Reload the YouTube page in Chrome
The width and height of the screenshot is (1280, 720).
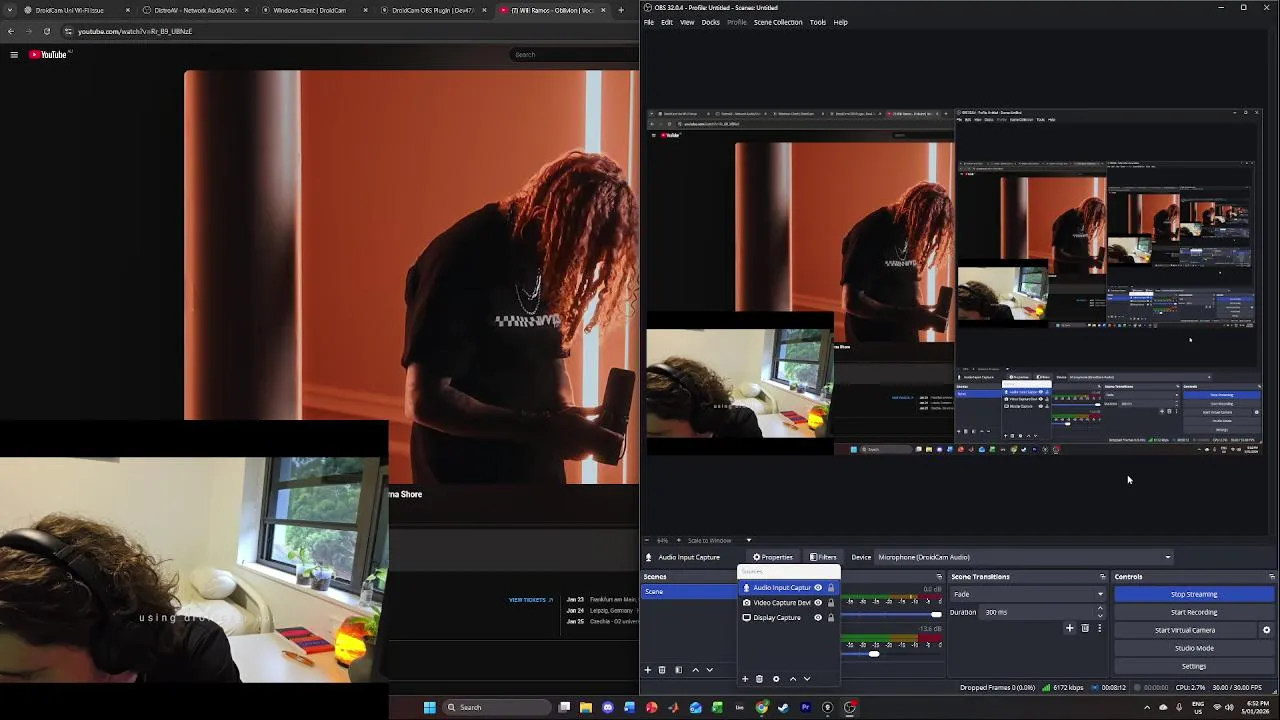[x=46, y=31]
